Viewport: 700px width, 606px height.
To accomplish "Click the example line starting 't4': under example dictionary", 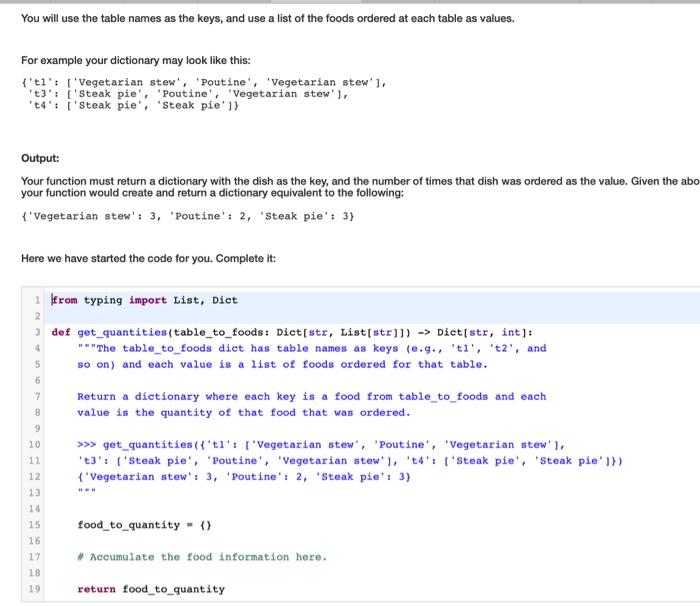I will 133,105.
